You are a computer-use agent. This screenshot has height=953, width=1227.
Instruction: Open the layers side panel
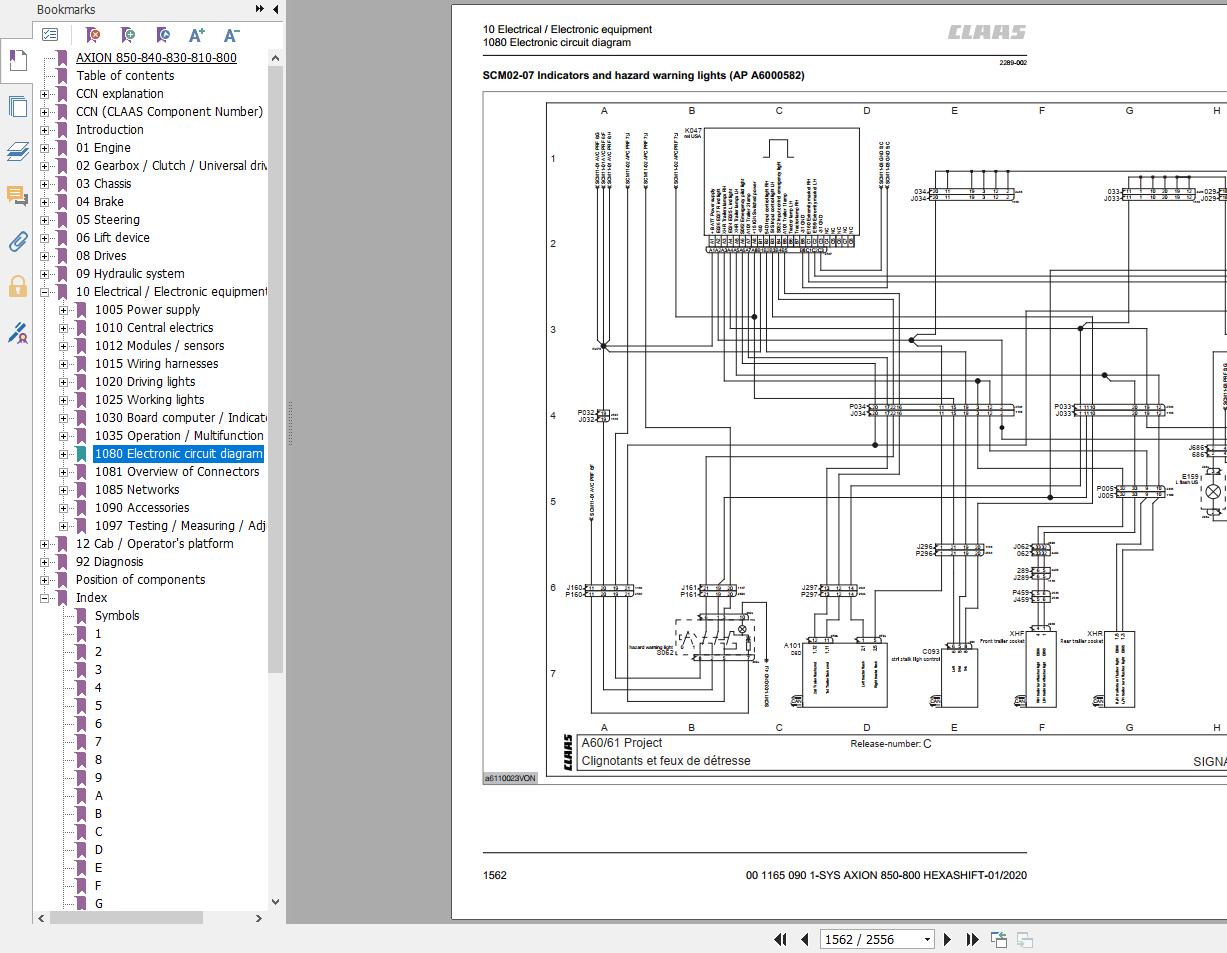pos(17,151)
